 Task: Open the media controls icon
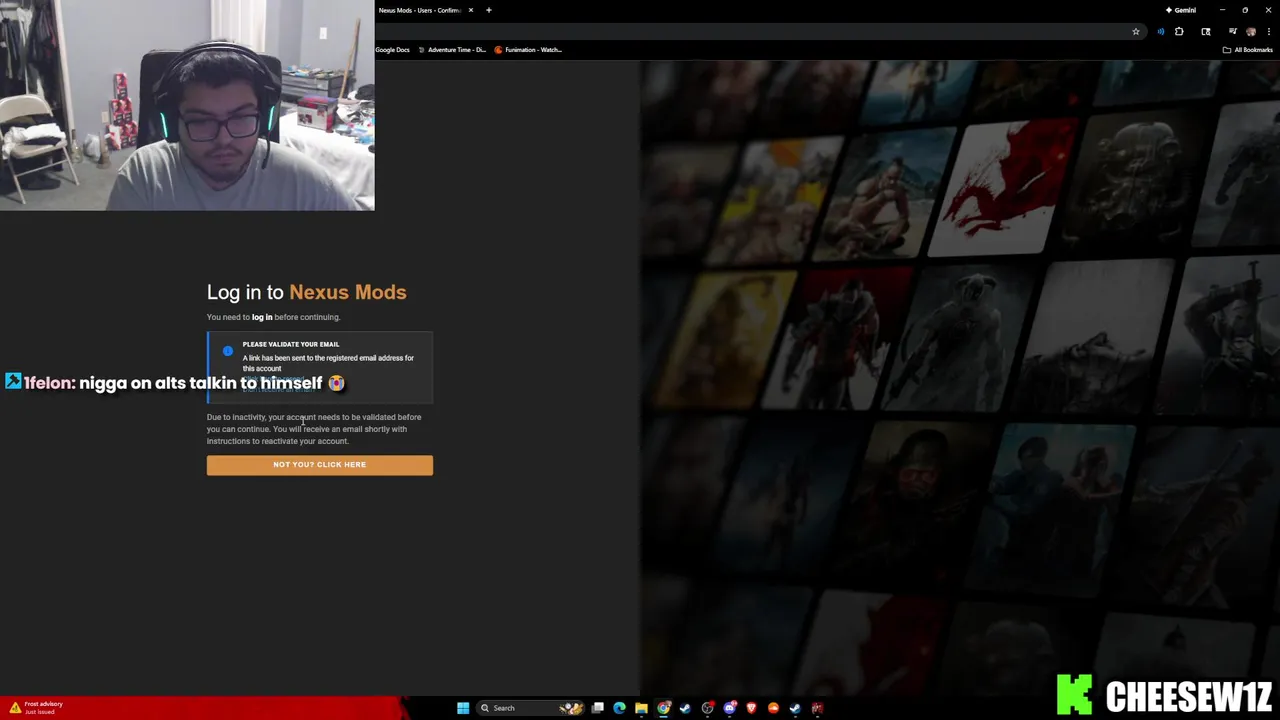point(1233,32)
